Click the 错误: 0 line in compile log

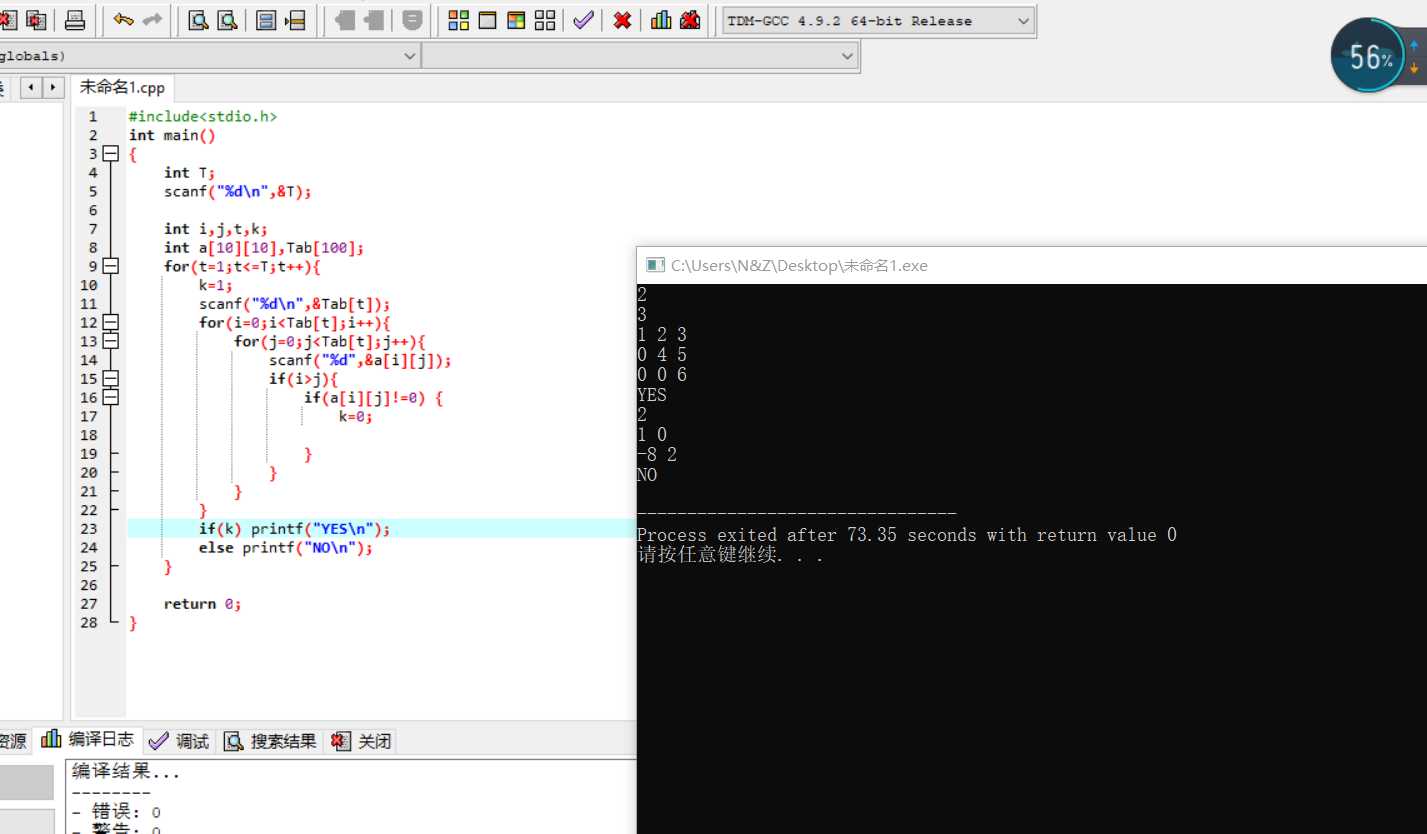pos(117,812)
